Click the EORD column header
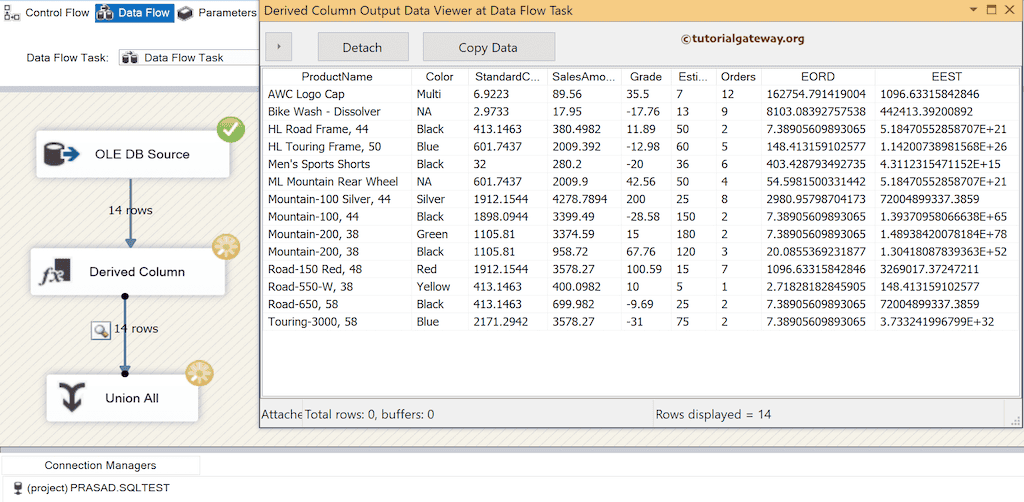The image size is (1024, 502). pyautogui.click(x=818, y=76)
